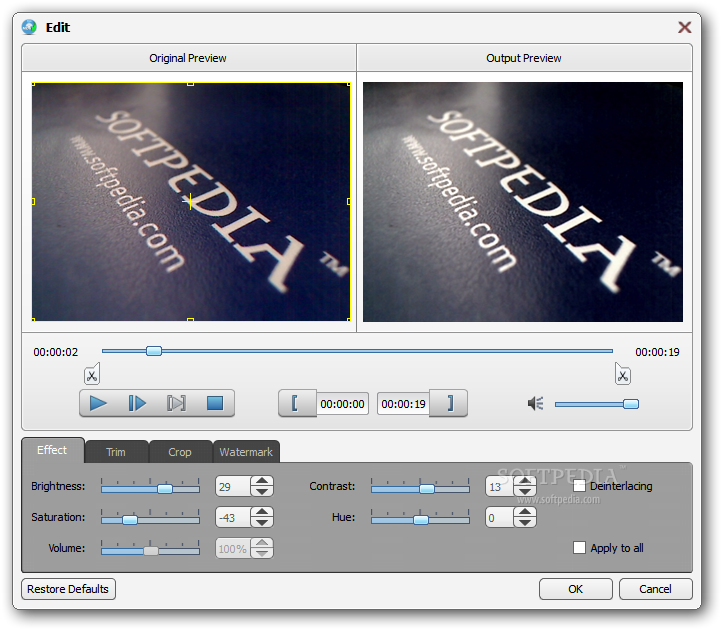Check the Apply to all box
This screenshot has height=630, width=722.
579,548
